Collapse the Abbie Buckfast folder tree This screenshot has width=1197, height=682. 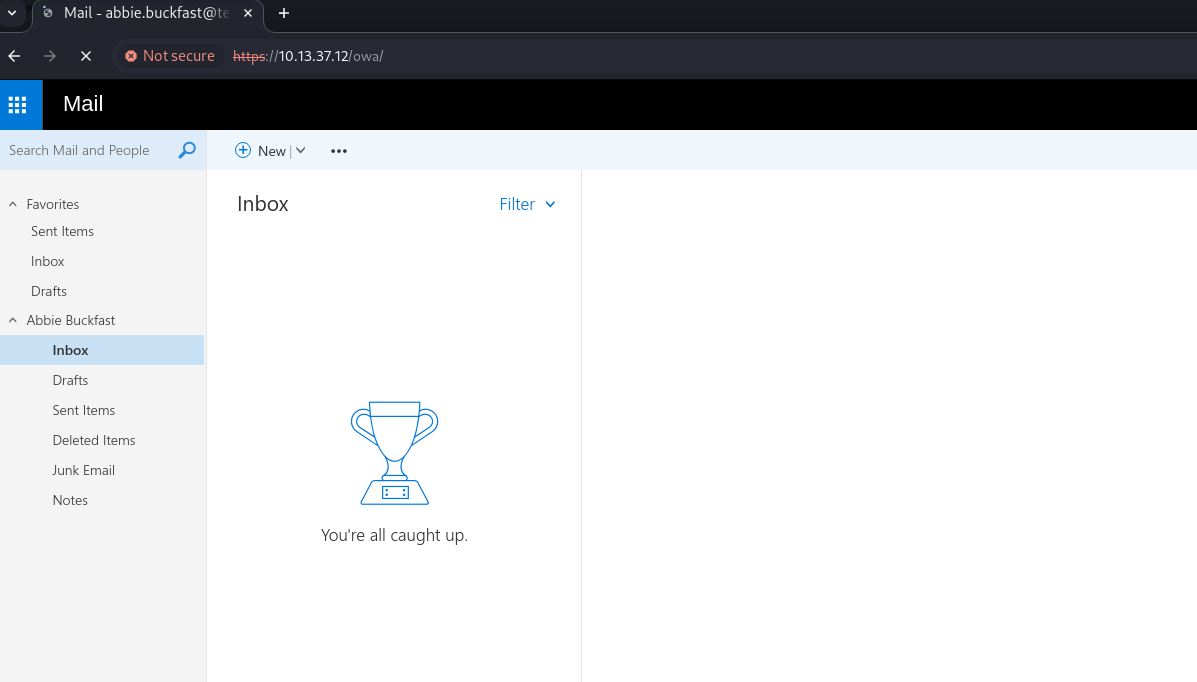coord(13,320)
